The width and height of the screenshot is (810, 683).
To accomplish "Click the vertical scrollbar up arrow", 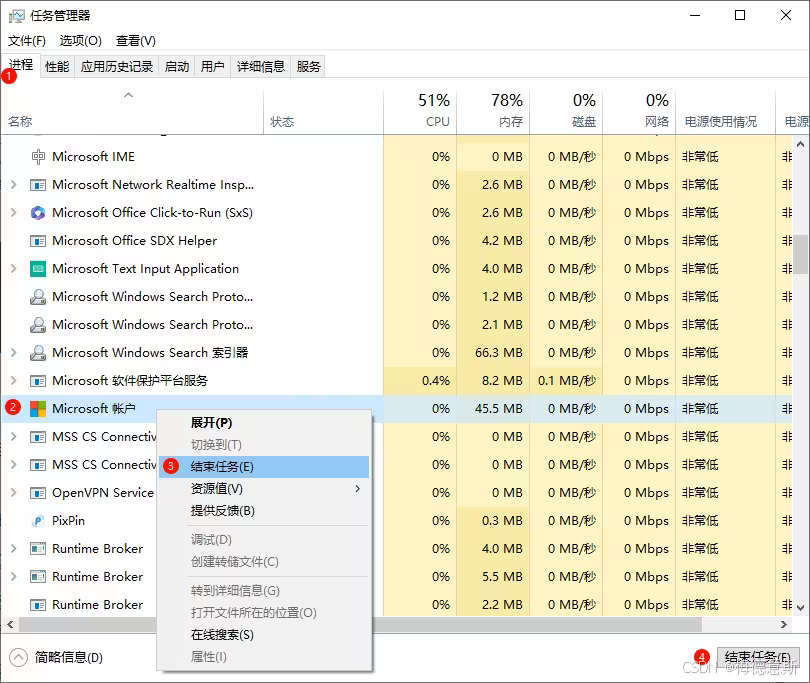I will (801, 144).
